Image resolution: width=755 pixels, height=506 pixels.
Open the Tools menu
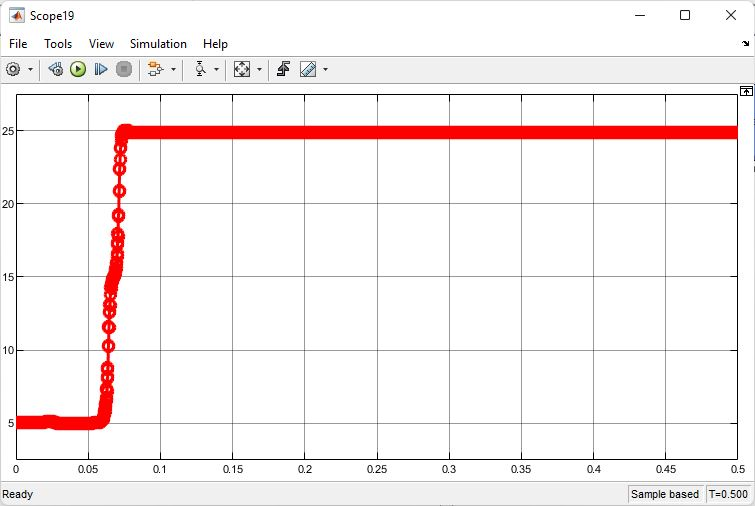tap(58, 44)
